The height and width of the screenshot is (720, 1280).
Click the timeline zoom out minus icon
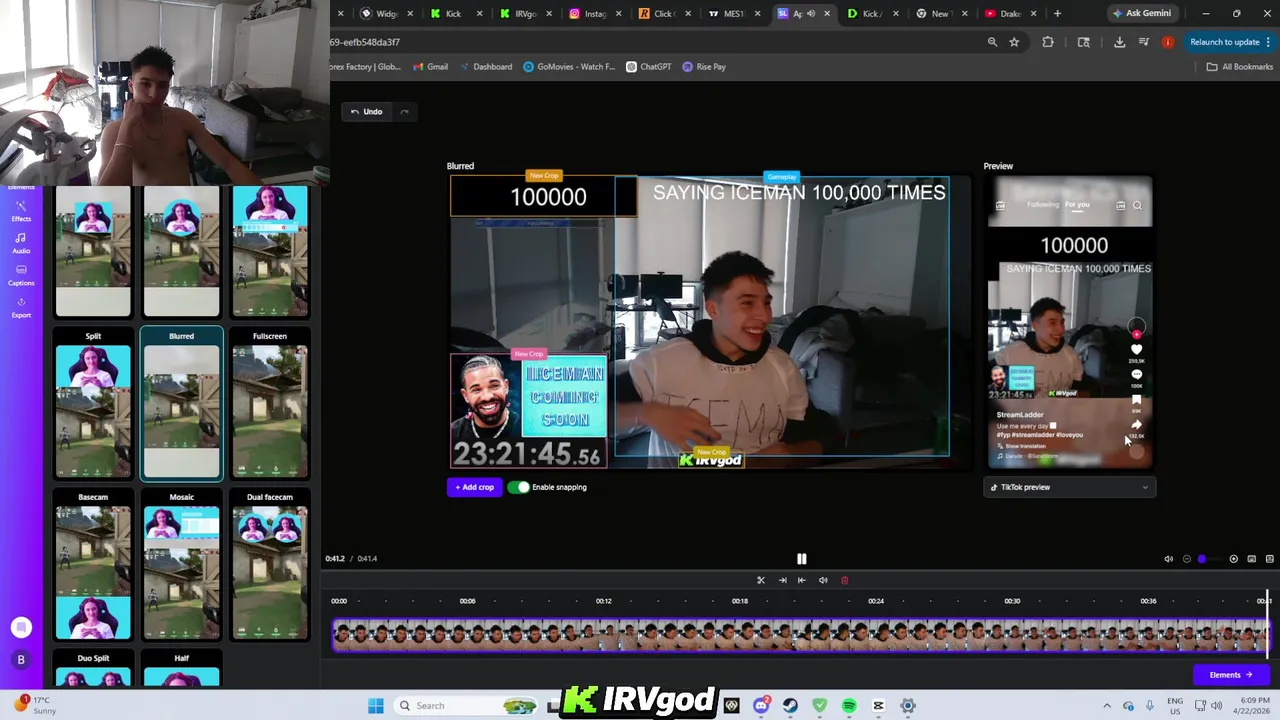[1187, 559]
